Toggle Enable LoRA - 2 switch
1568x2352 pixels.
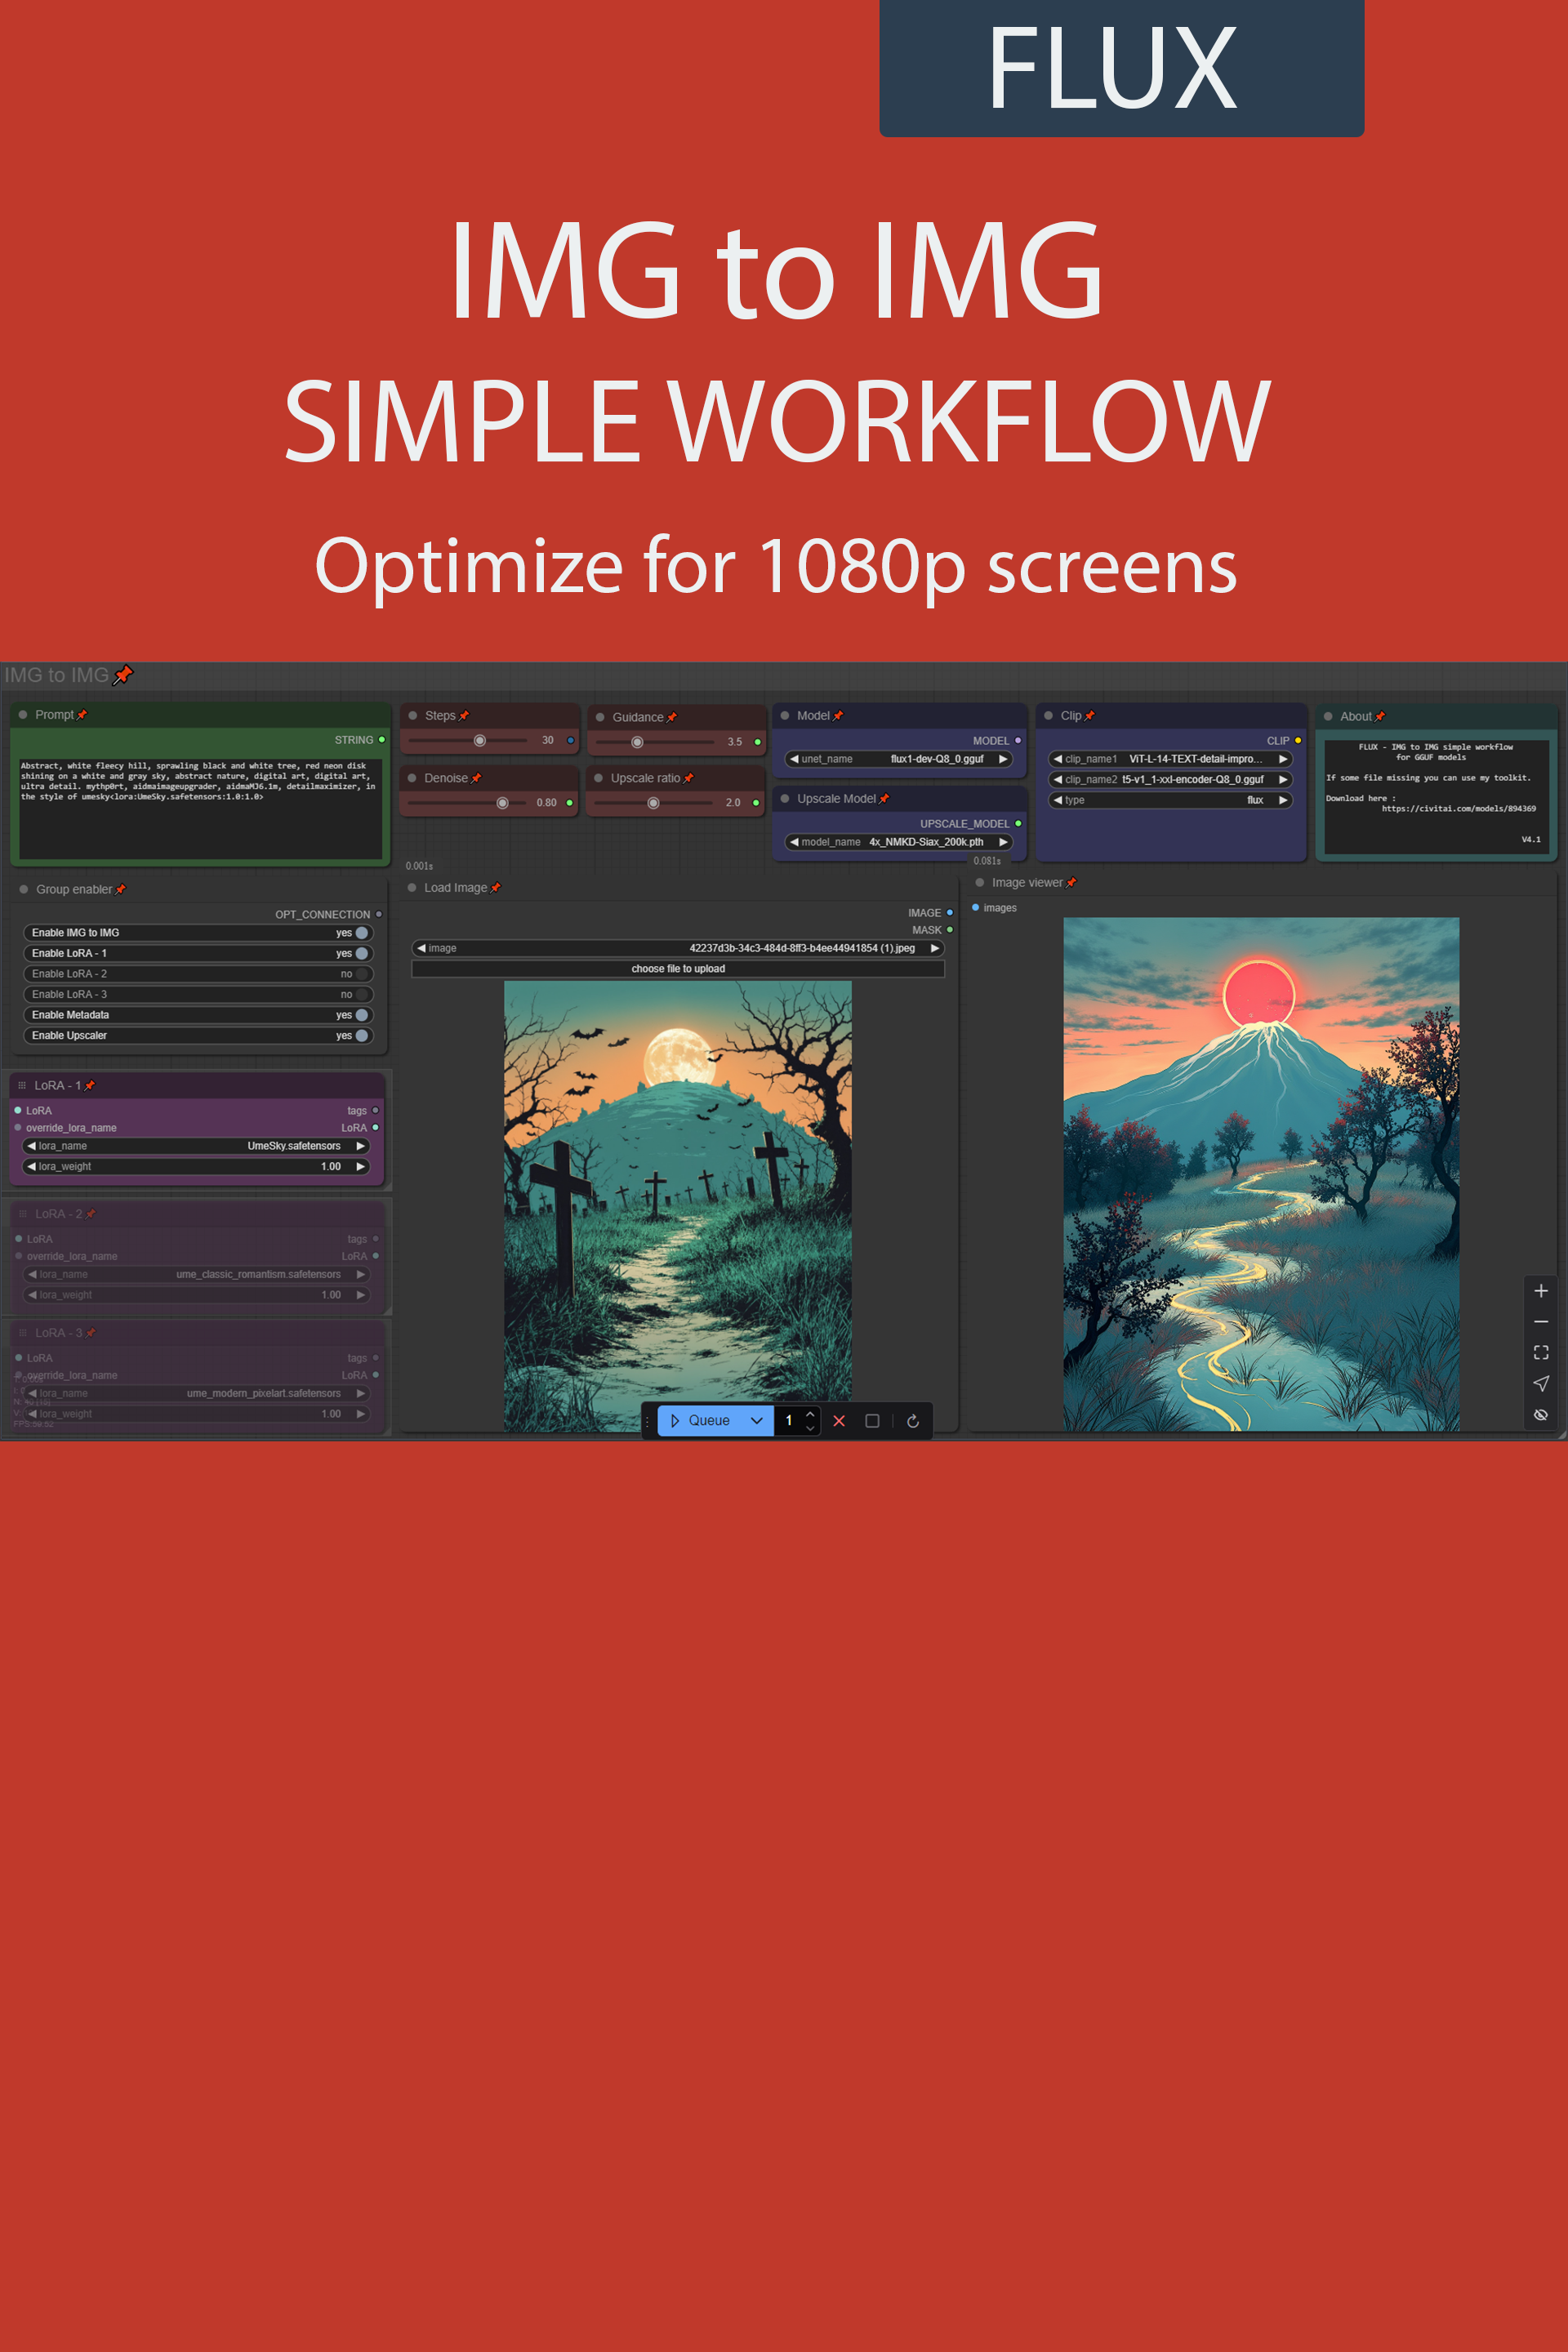tap(361, 974)
